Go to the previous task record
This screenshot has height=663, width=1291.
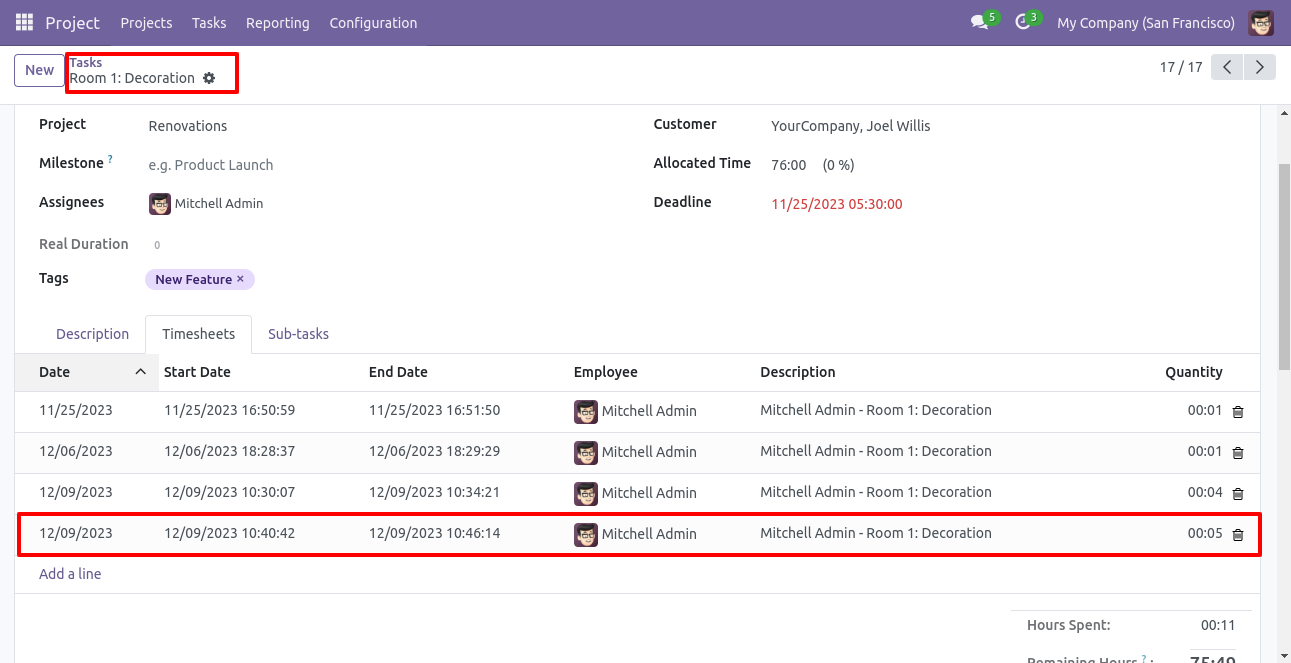tap(1227, 67)
